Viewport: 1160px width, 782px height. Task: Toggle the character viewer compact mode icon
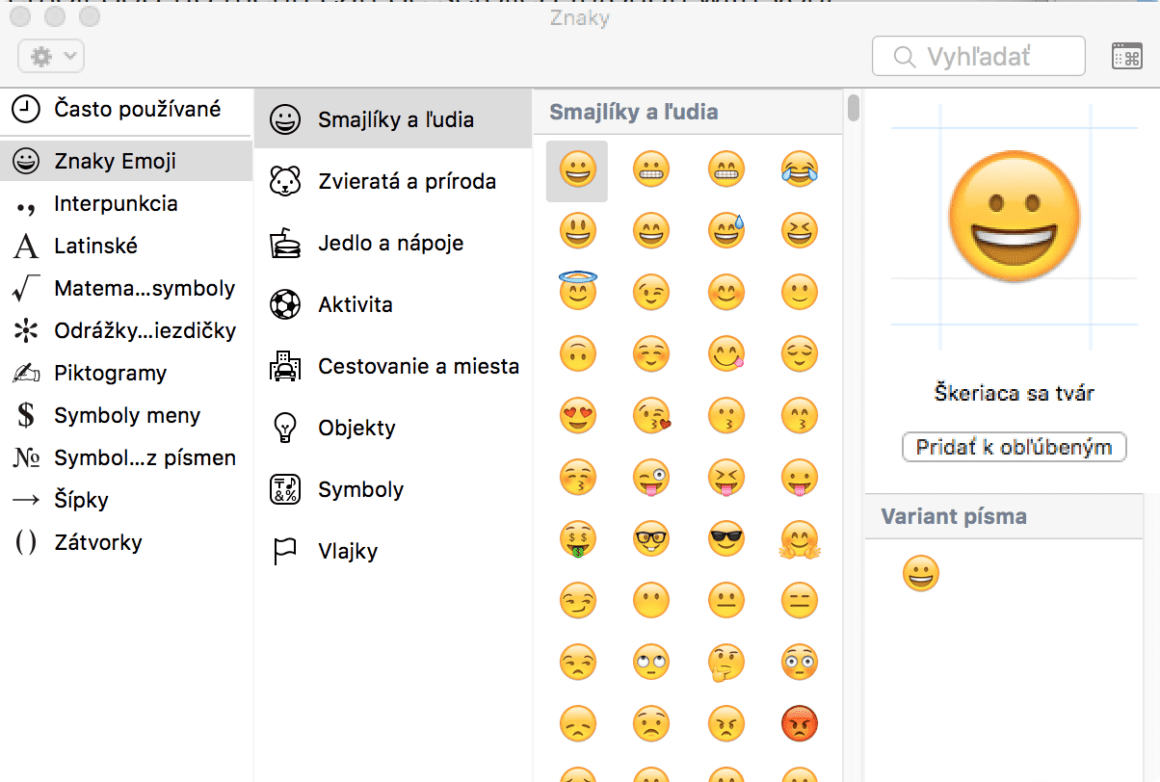click(1127, 57)
